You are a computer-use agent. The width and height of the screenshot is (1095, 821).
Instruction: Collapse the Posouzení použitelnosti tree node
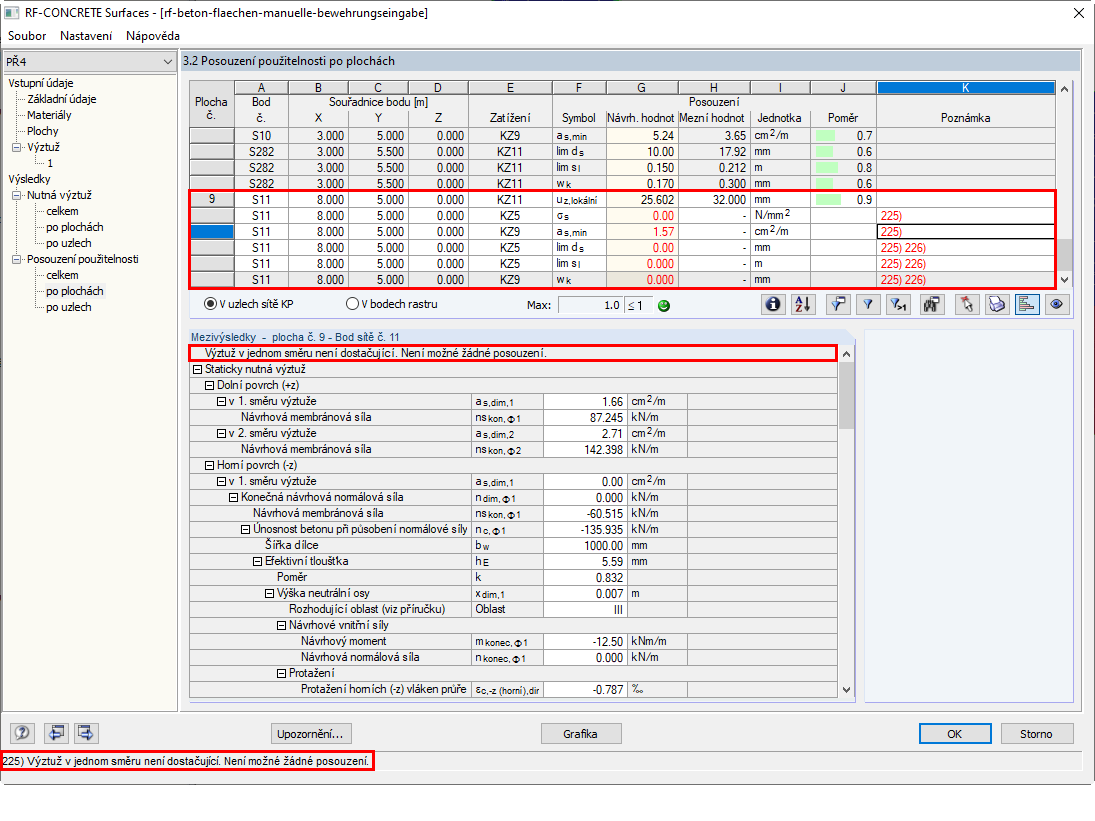(17, 259)
